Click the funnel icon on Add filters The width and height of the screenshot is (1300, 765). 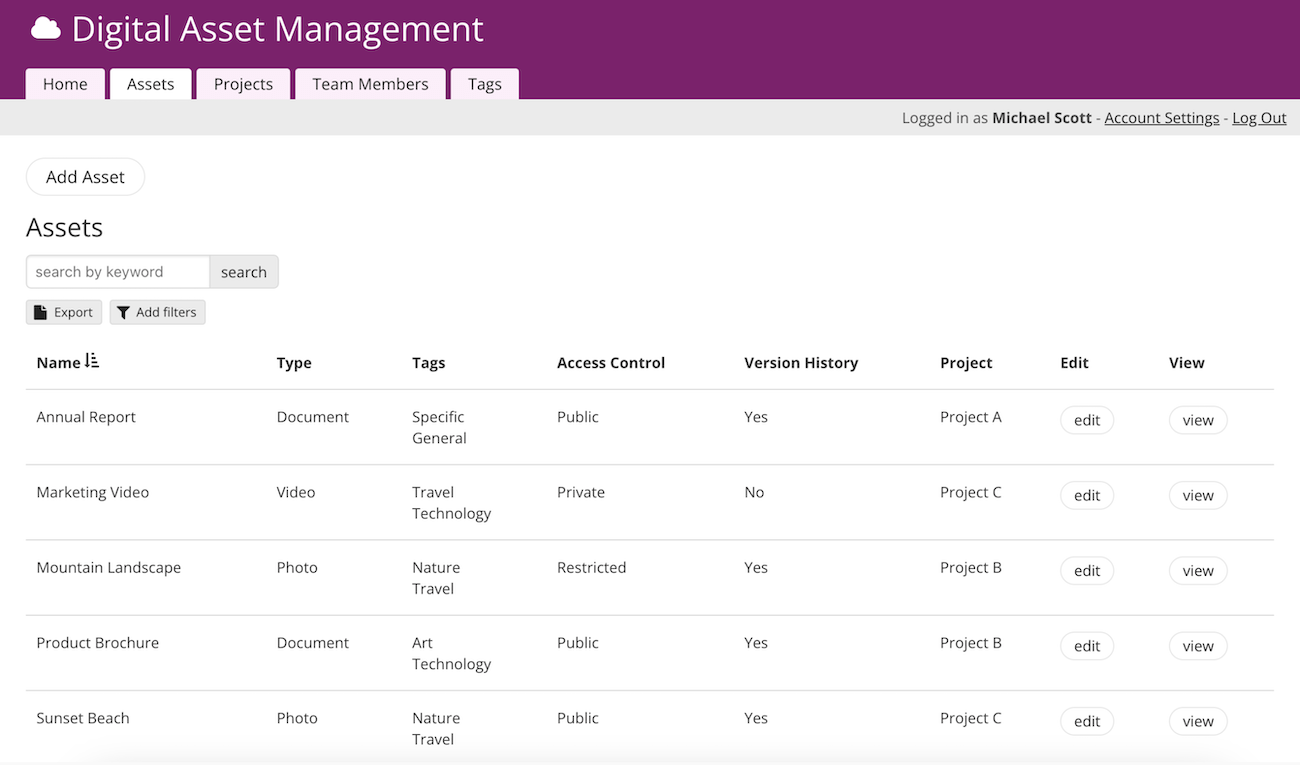click(123, 313)
